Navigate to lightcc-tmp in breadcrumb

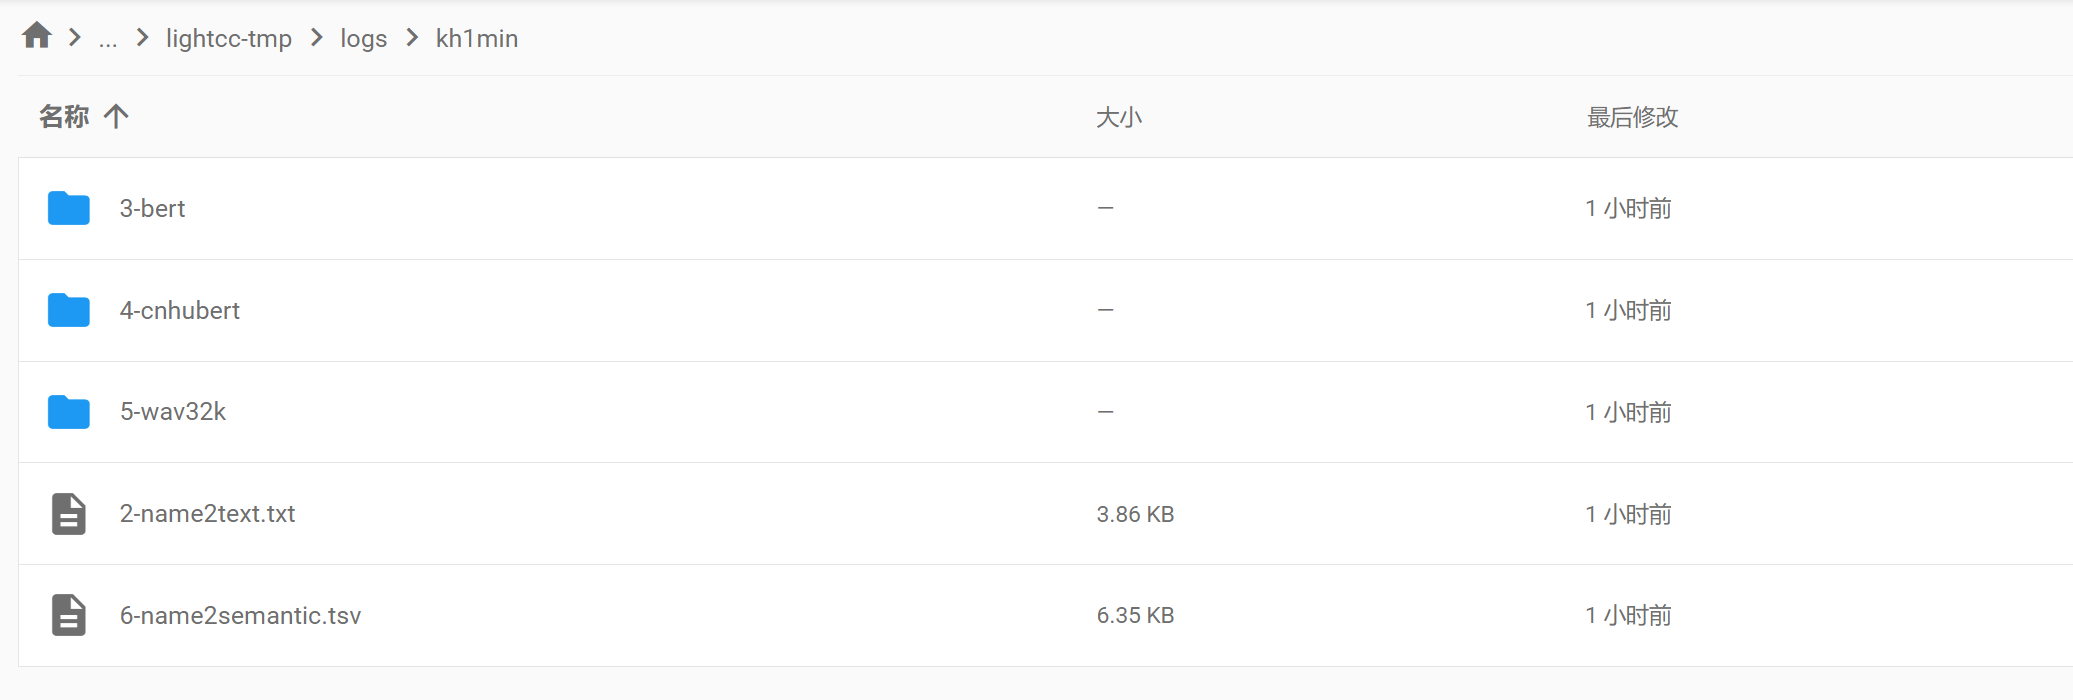pyautogui.click(x=229, y=38)
